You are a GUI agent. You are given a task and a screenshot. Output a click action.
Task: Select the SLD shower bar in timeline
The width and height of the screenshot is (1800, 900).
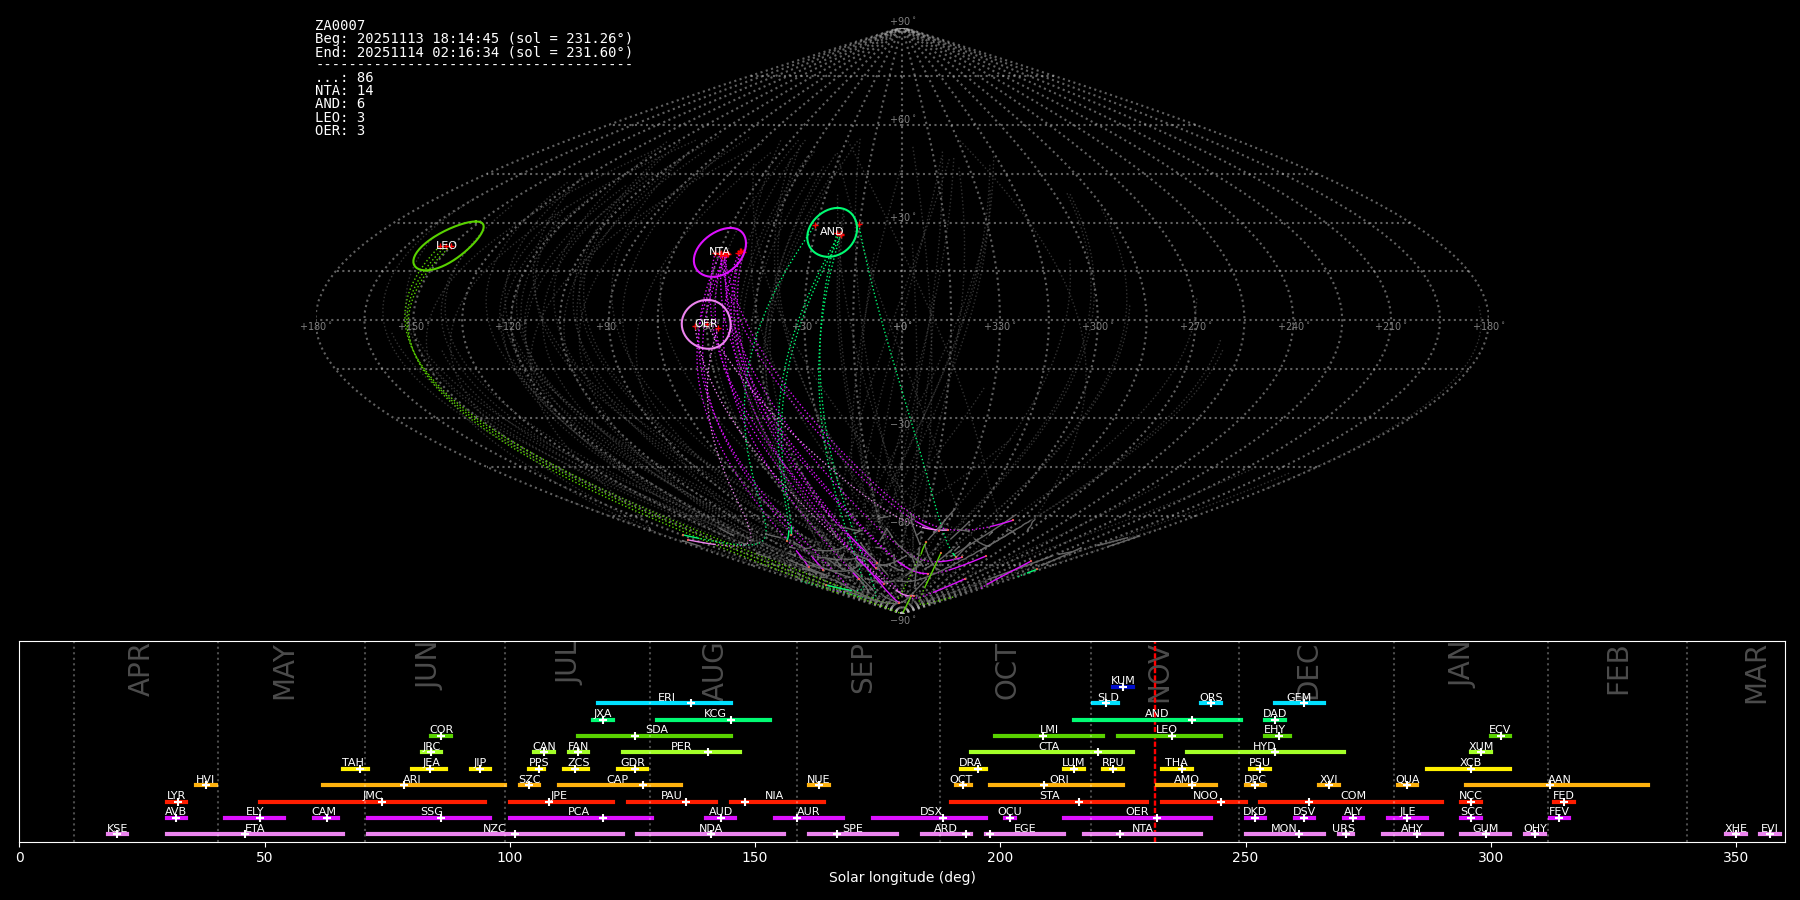pos(1105,703)
